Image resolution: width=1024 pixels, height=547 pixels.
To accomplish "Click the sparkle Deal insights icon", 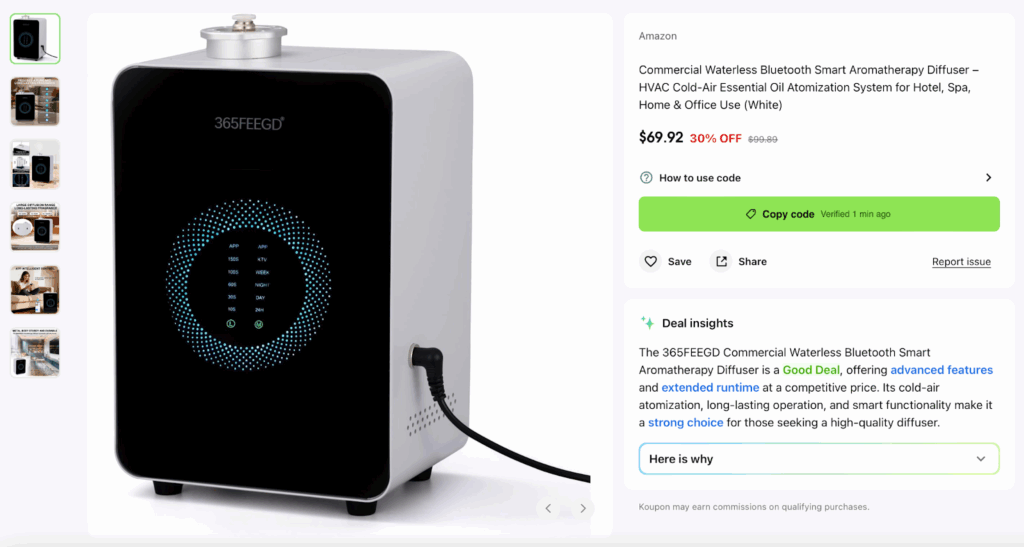I will click(647, 322).
